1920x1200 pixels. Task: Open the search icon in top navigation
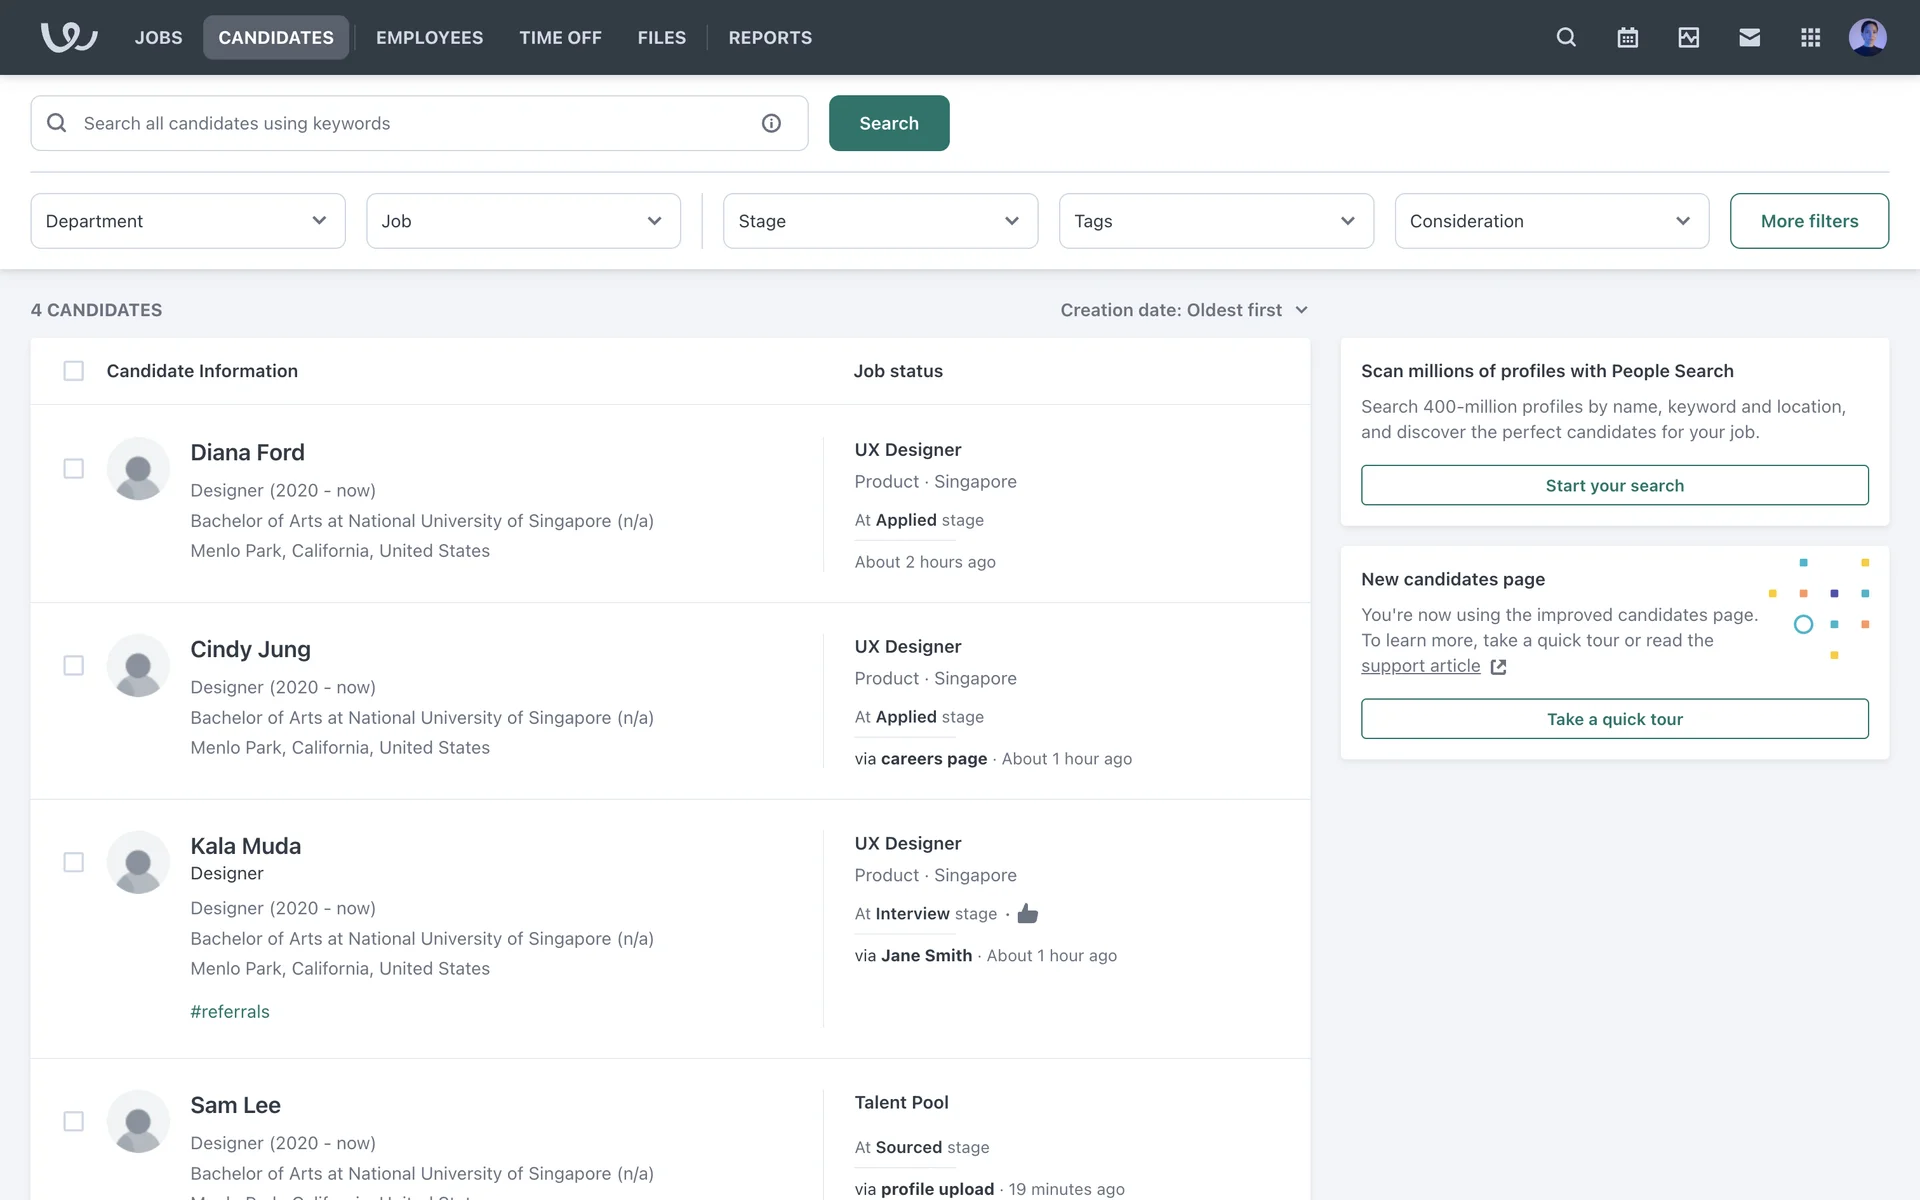[x=1566, y=38]
